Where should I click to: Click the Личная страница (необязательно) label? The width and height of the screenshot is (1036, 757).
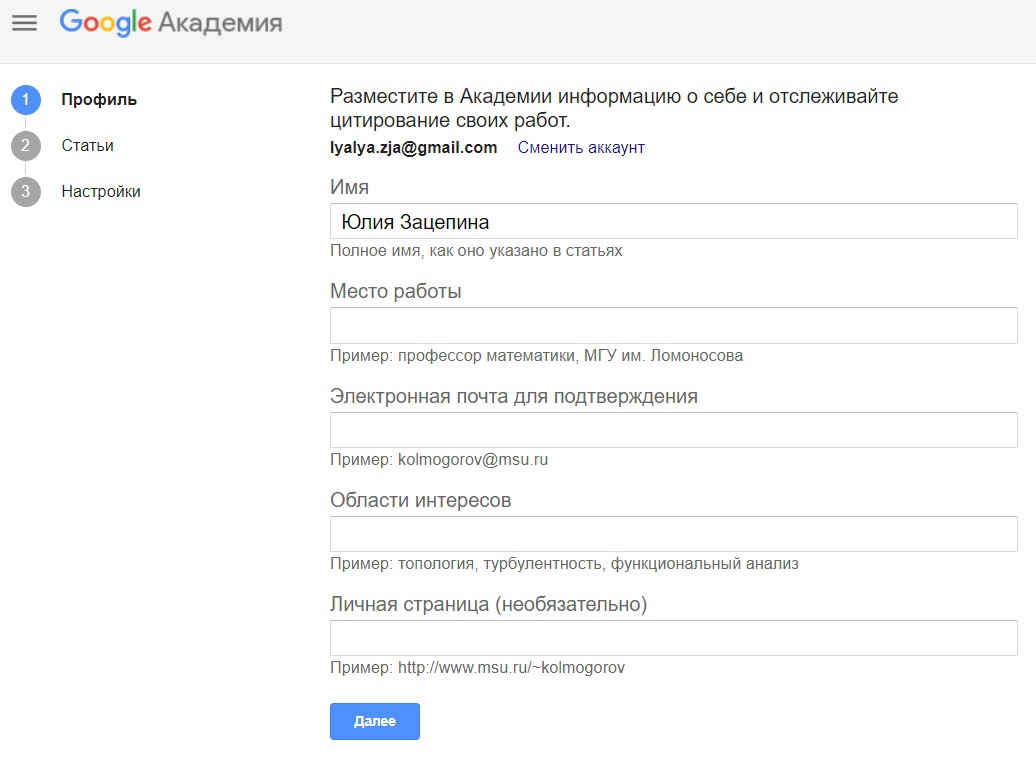click(x=489, y=604)
